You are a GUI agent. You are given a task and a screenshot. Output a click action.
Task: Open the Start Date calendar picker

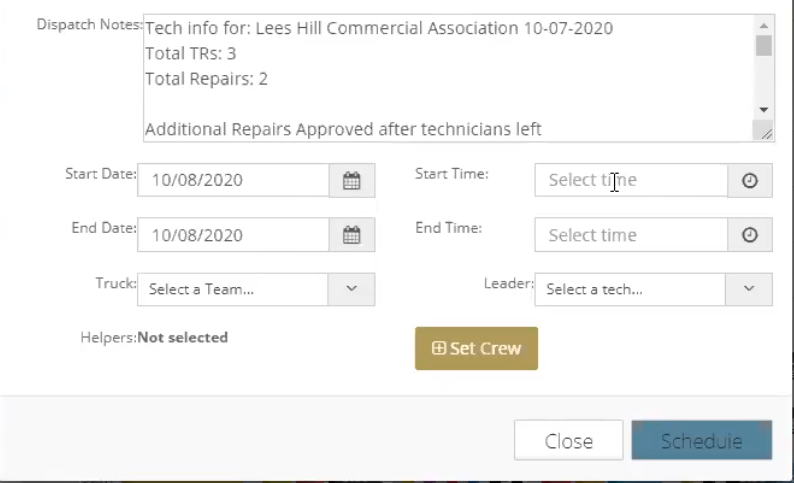click(351, 181)
